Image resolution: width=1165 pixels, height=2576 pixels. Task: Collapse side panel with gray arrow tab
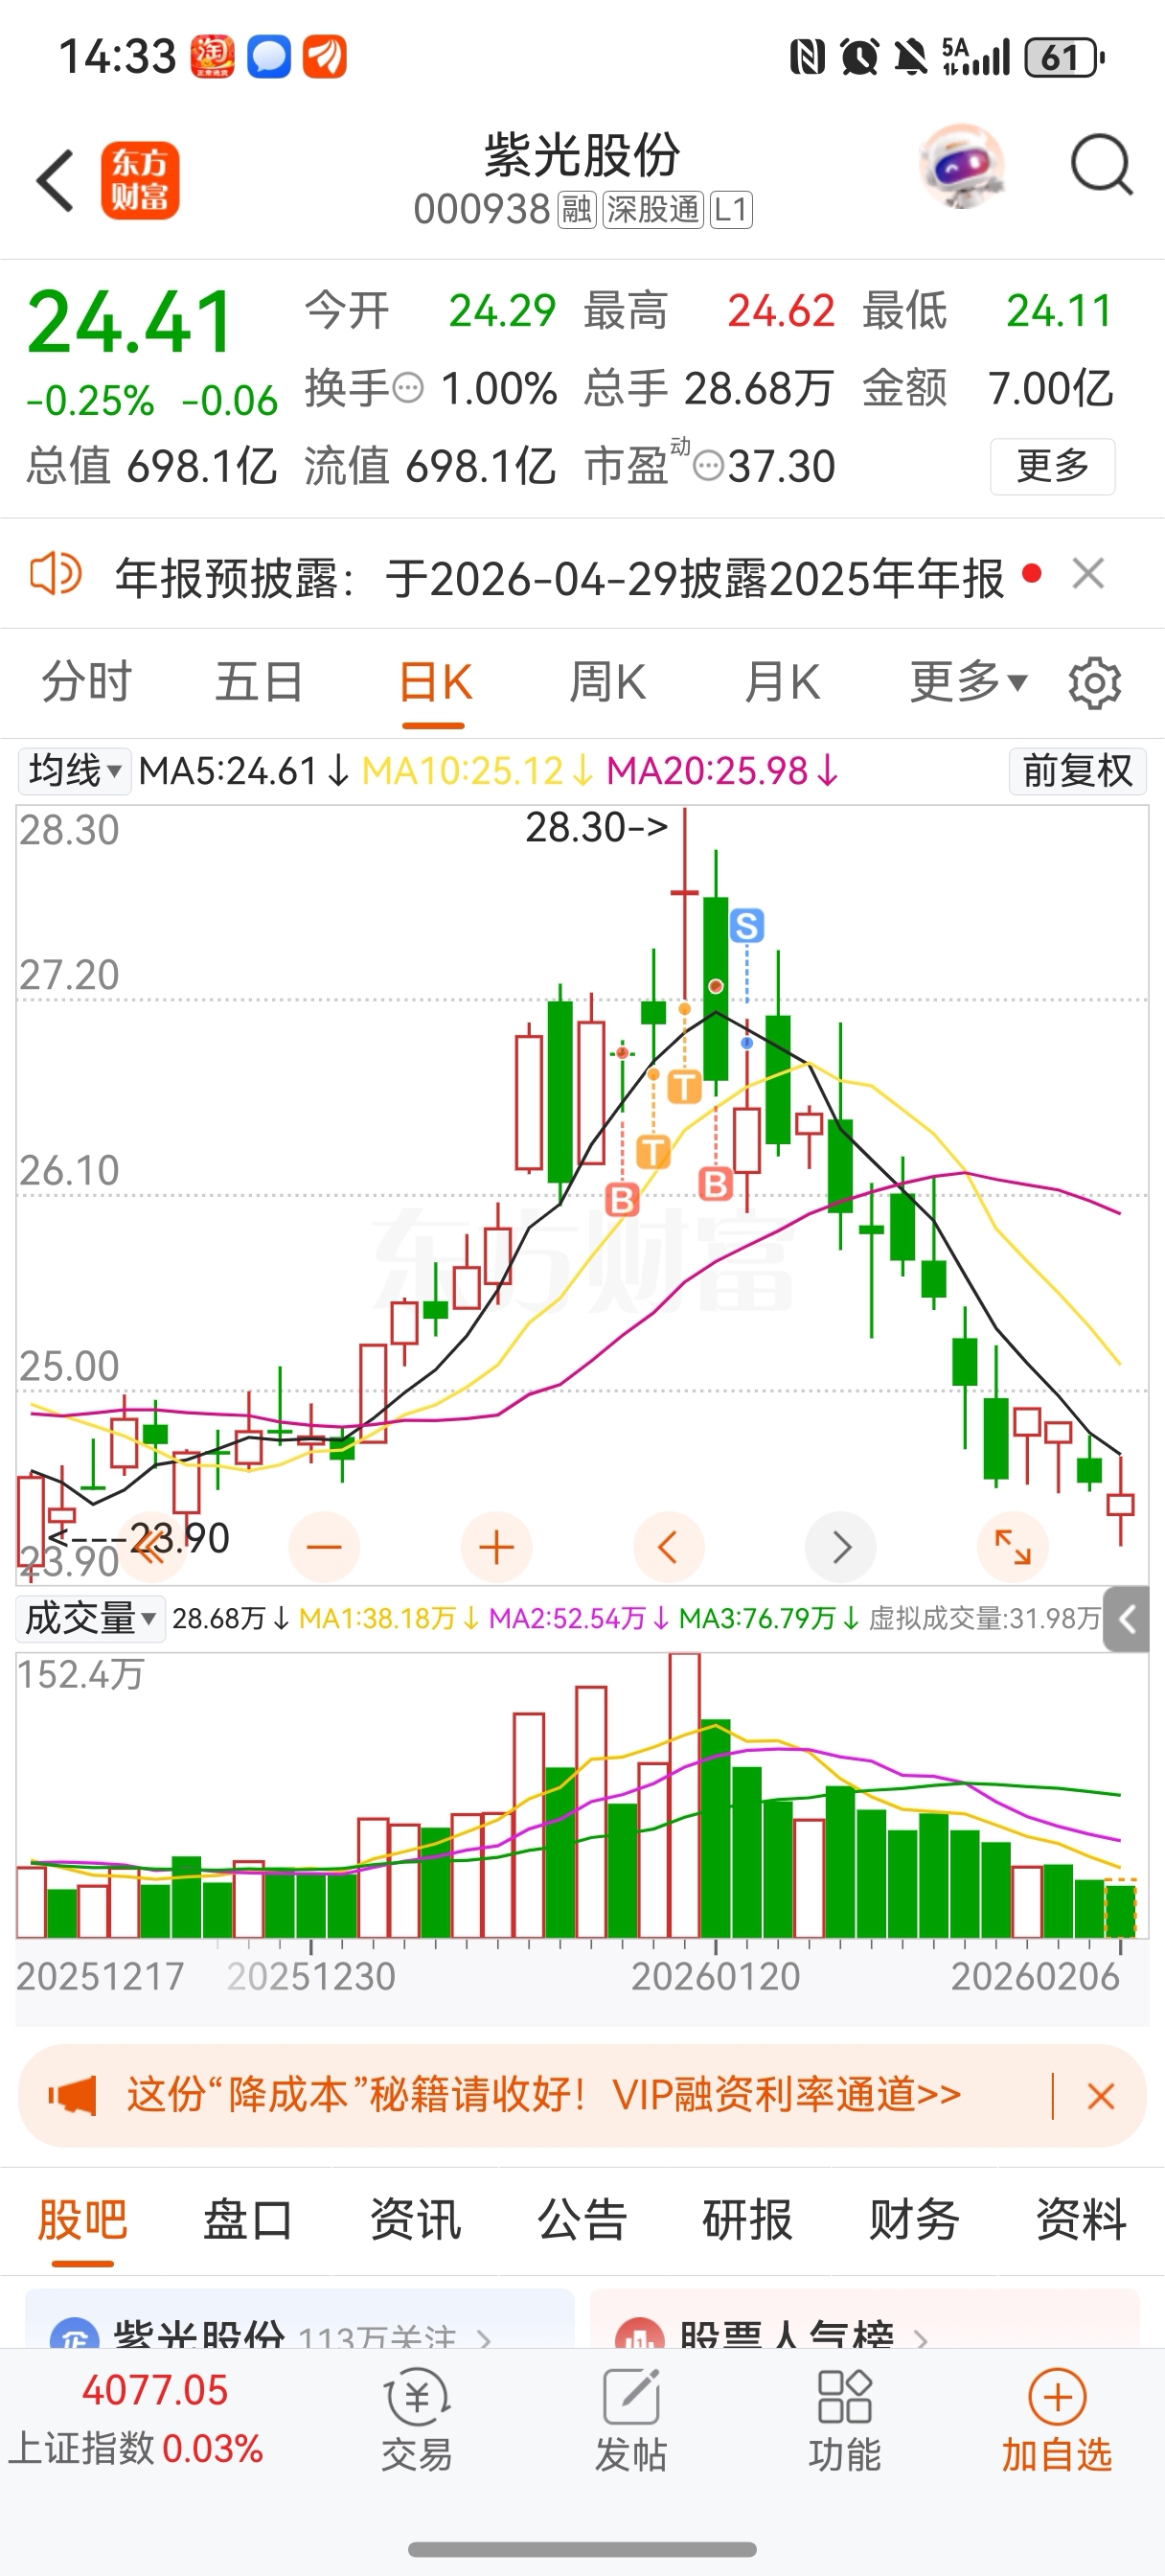coord(1126,1618)
